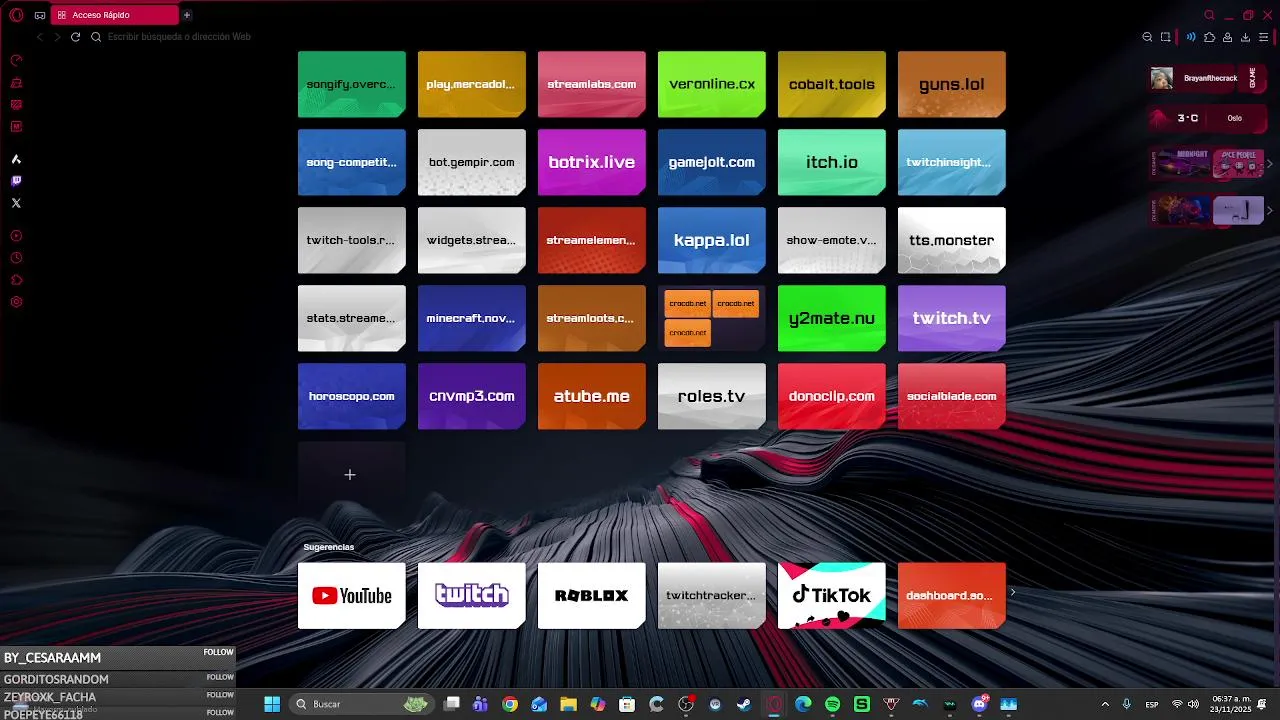This screenshot has width=1280, height=720.
Task: Open the itch.io speed dial tile
Action: (832, 162)
